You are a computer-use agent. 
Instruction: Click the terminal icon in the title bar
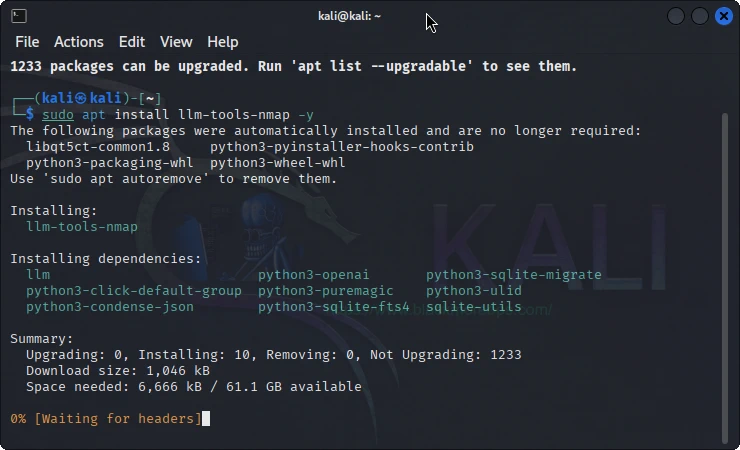click(x=19, y=16)
